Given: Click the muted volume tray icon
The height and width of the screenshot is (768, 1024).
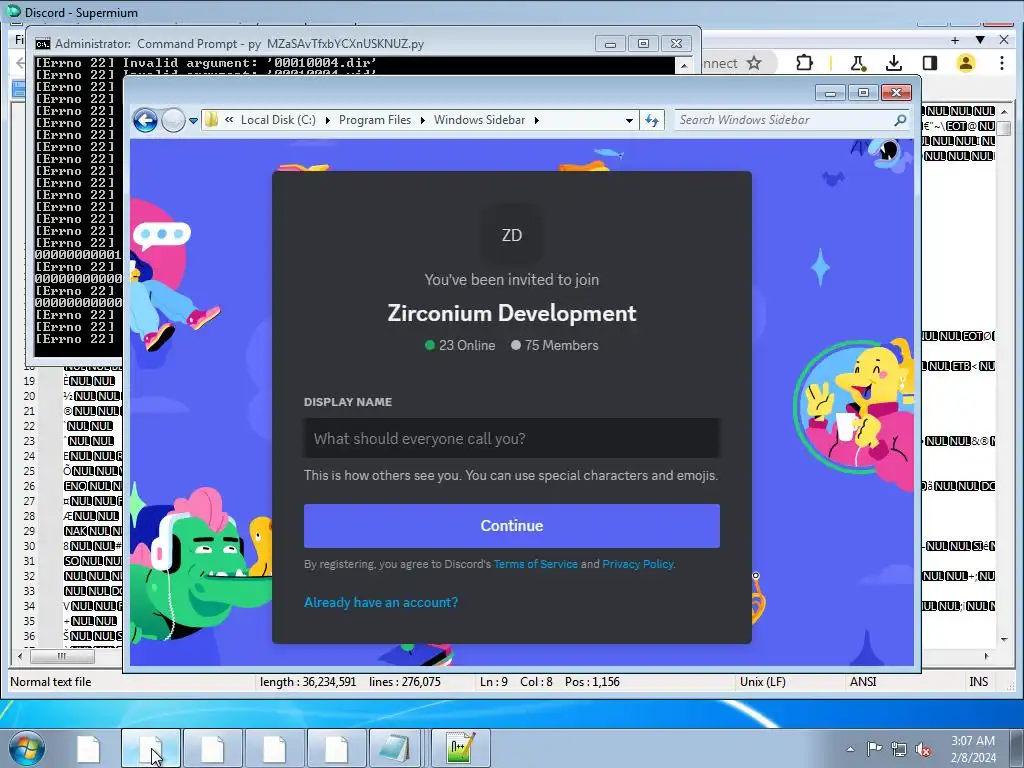Looking at the screenshot, I should coord(923,749).
